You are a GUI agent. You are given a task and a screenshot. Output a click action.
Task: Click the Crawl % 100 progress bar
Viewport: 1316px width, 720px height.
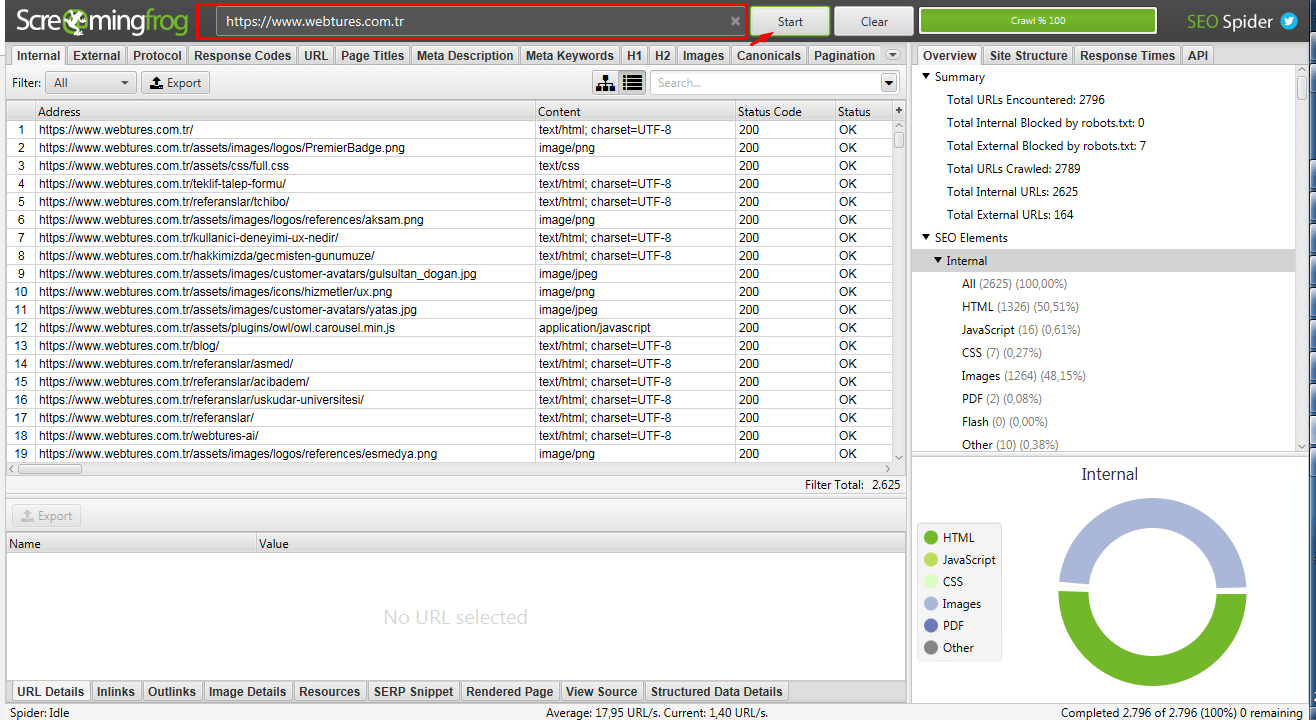[x=1037, y=20]
